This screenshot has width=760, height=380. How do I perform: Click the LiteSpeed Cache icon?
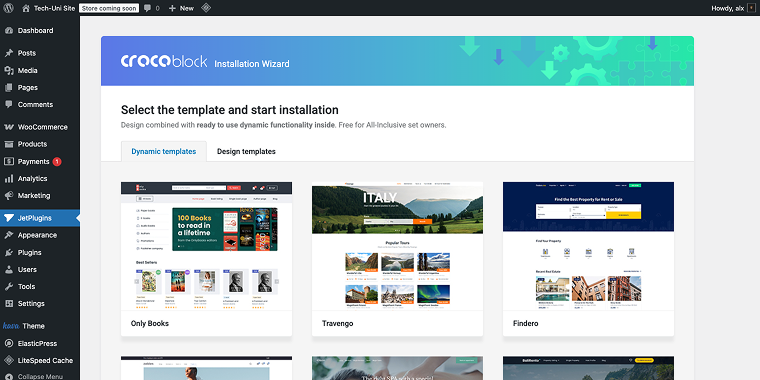[9, 361]
